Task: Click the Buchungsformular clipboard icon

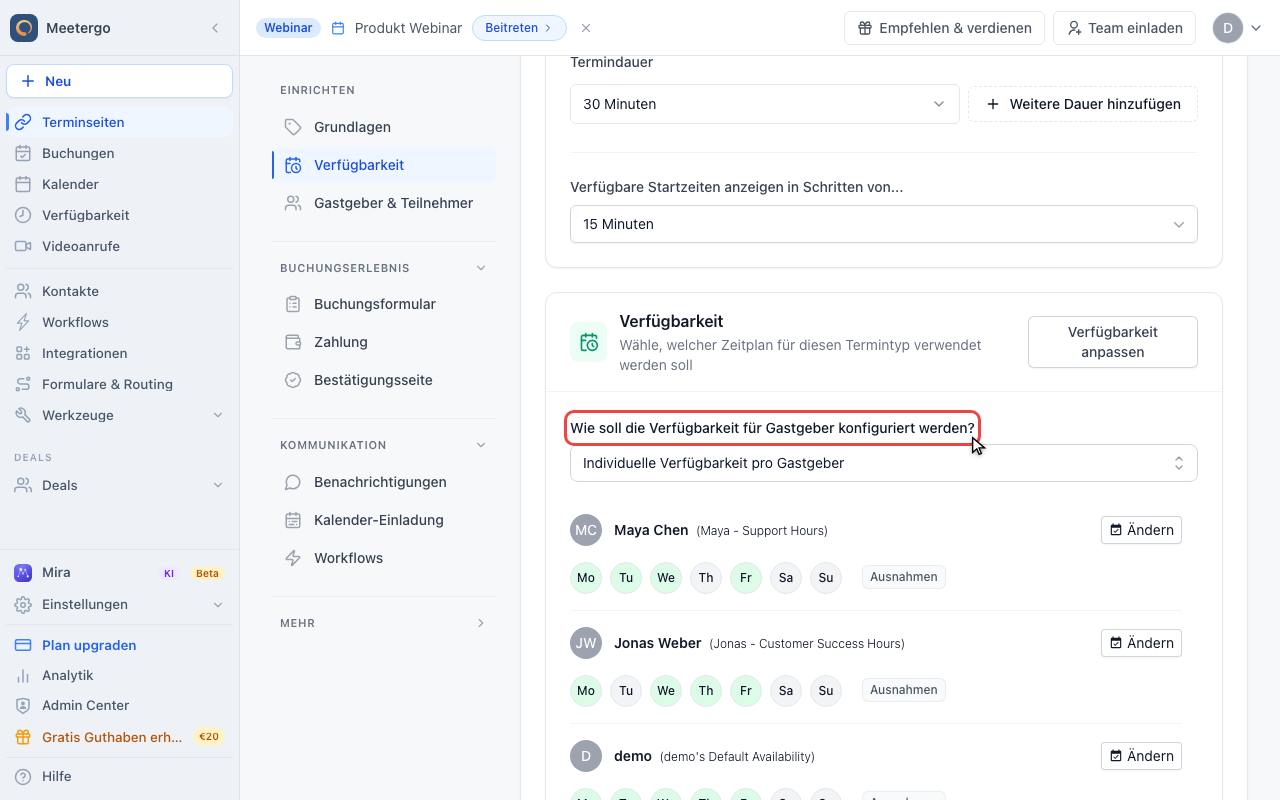Action: [293, 304]
